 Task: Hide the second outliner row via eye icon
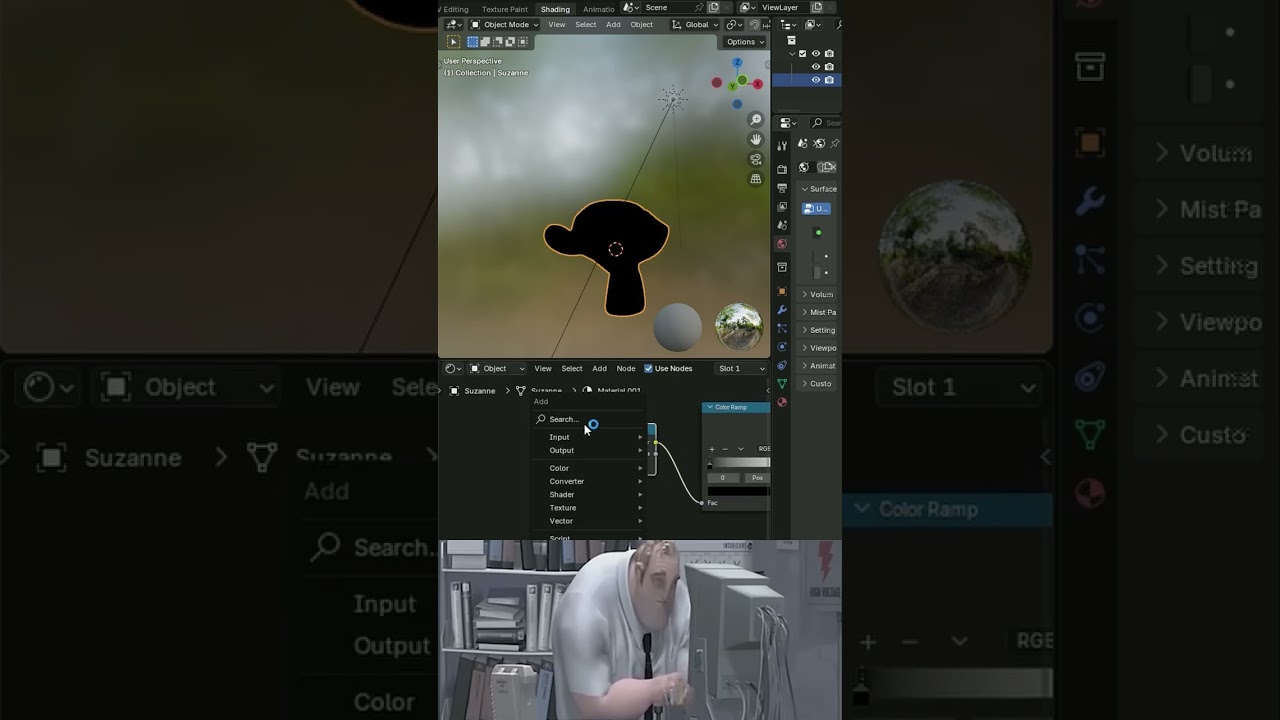(816, 67)
